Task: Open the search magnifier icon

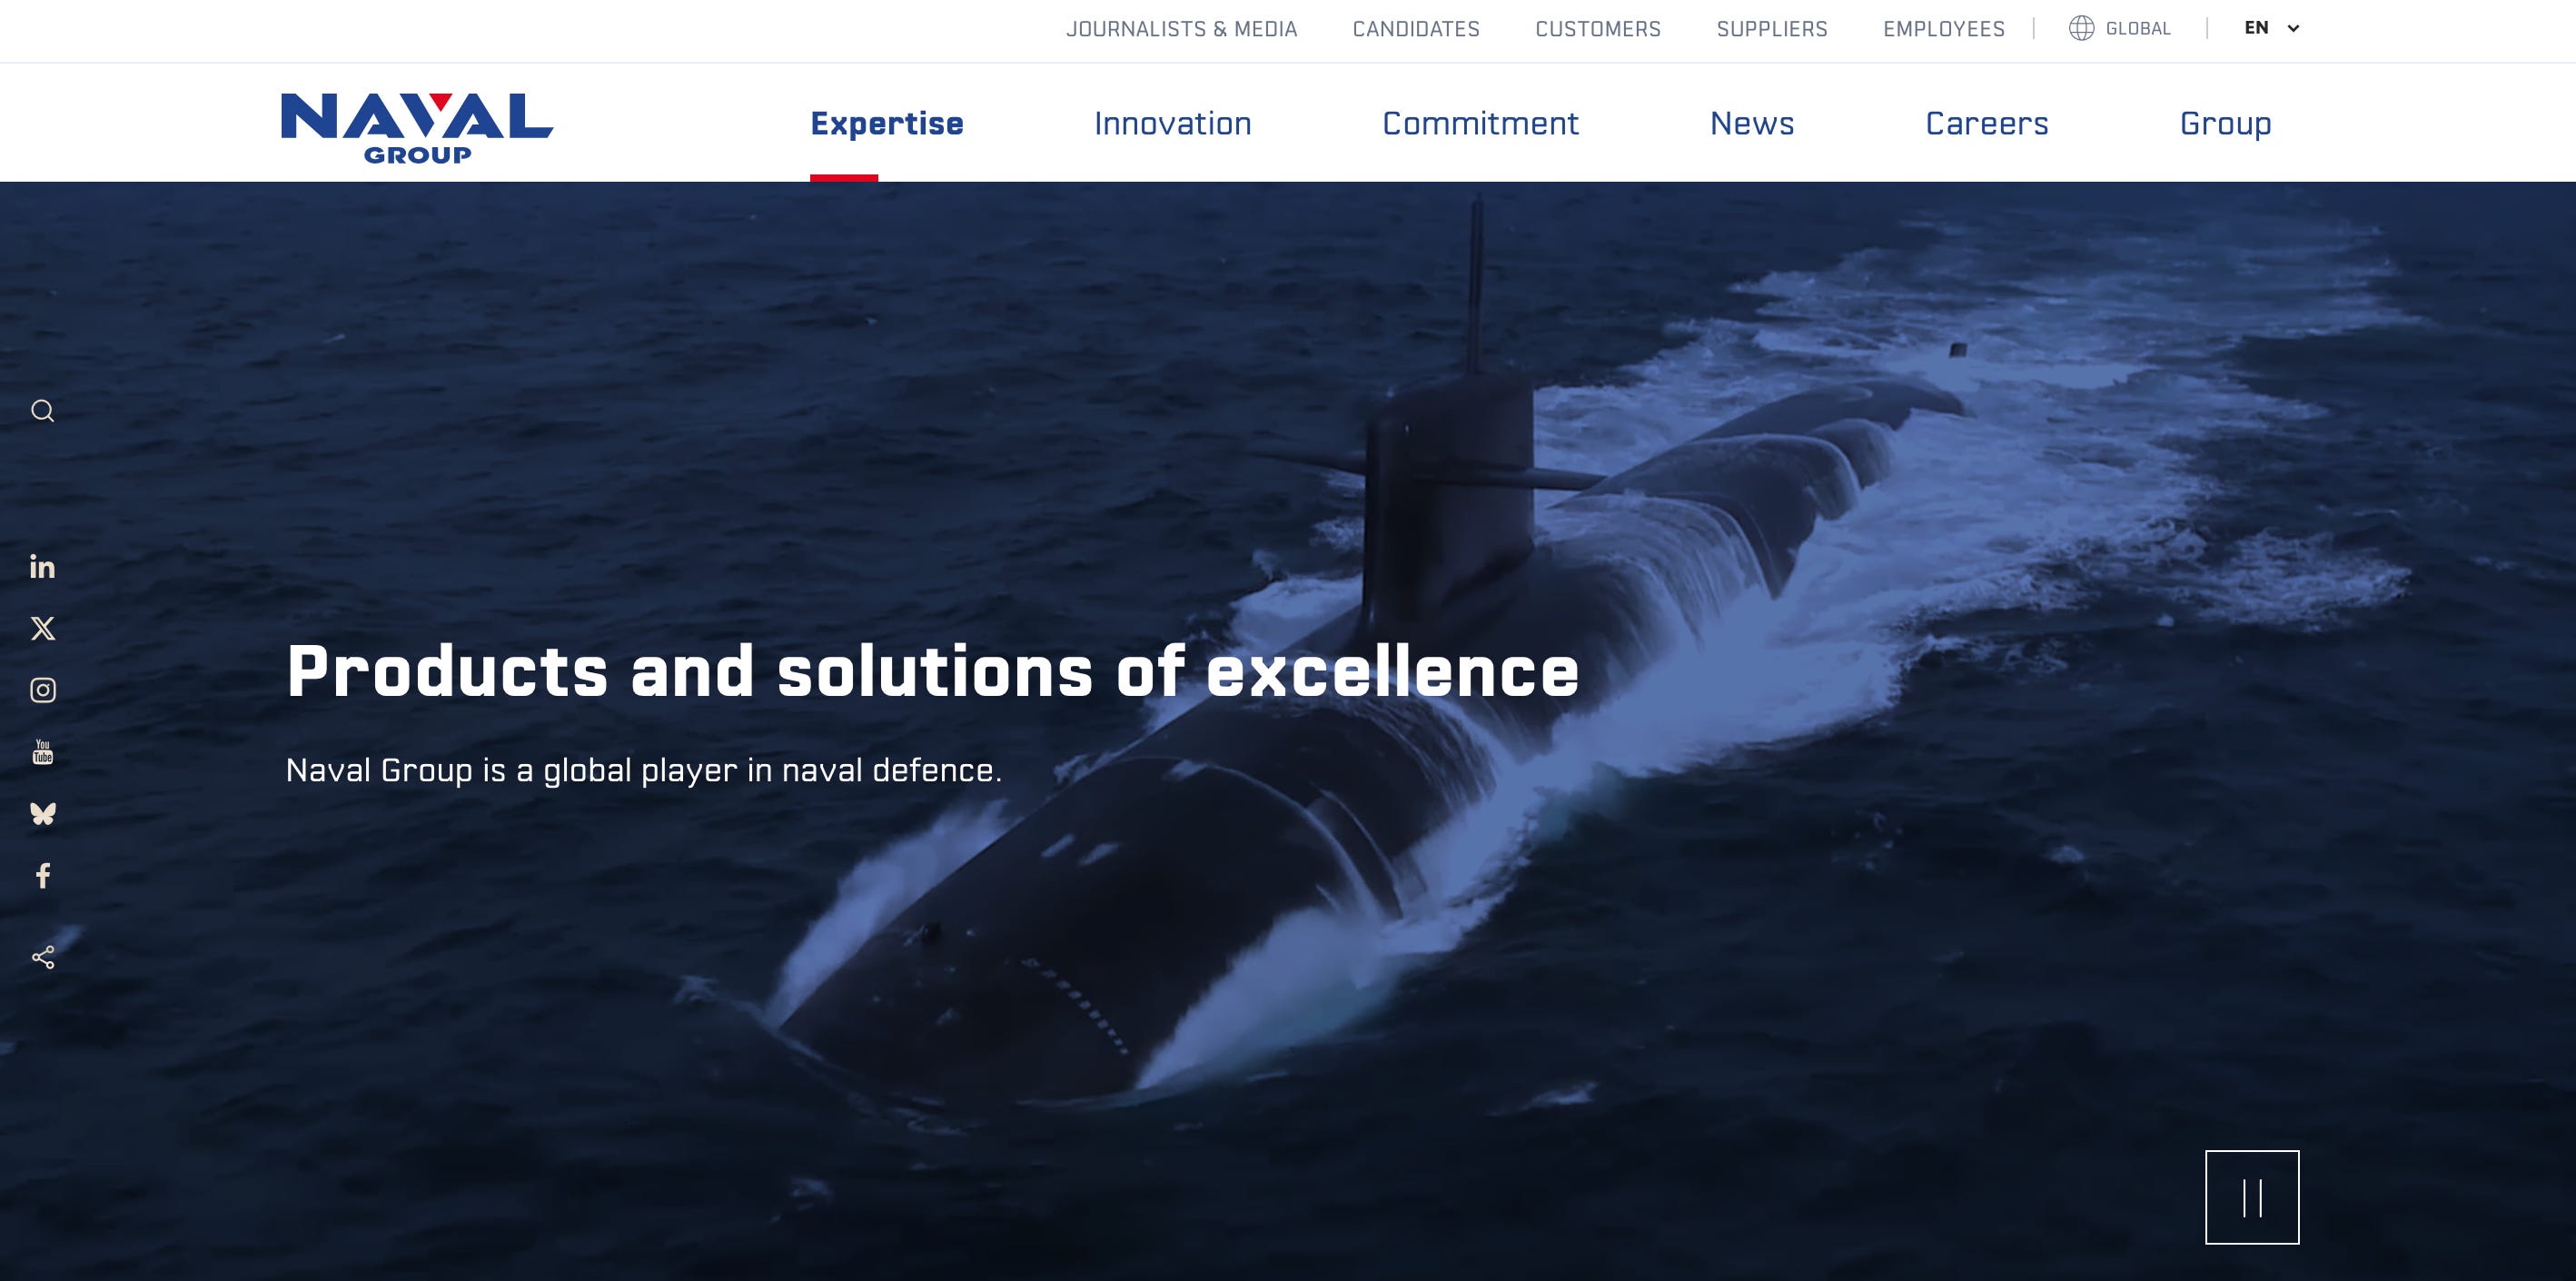Action: 42,411
